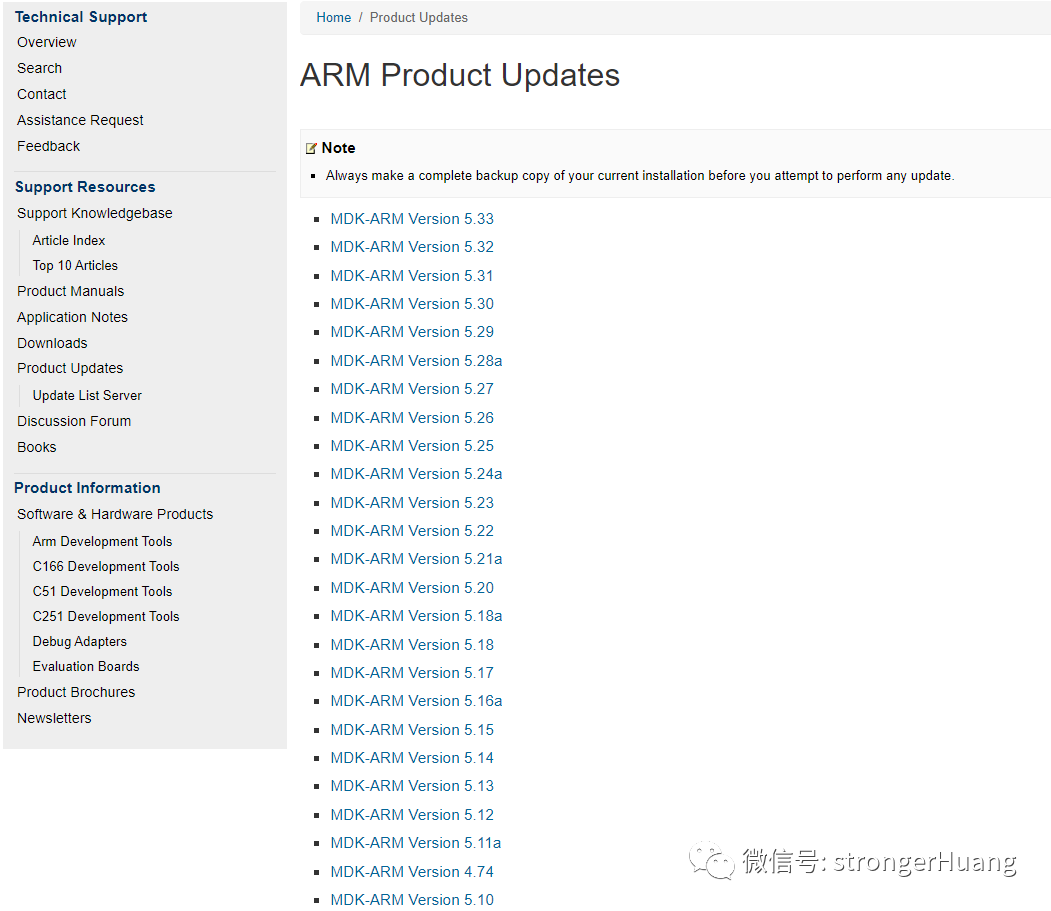Select Debug Adapters sub-item
The image size is (1051, 911).
point(80,642)
